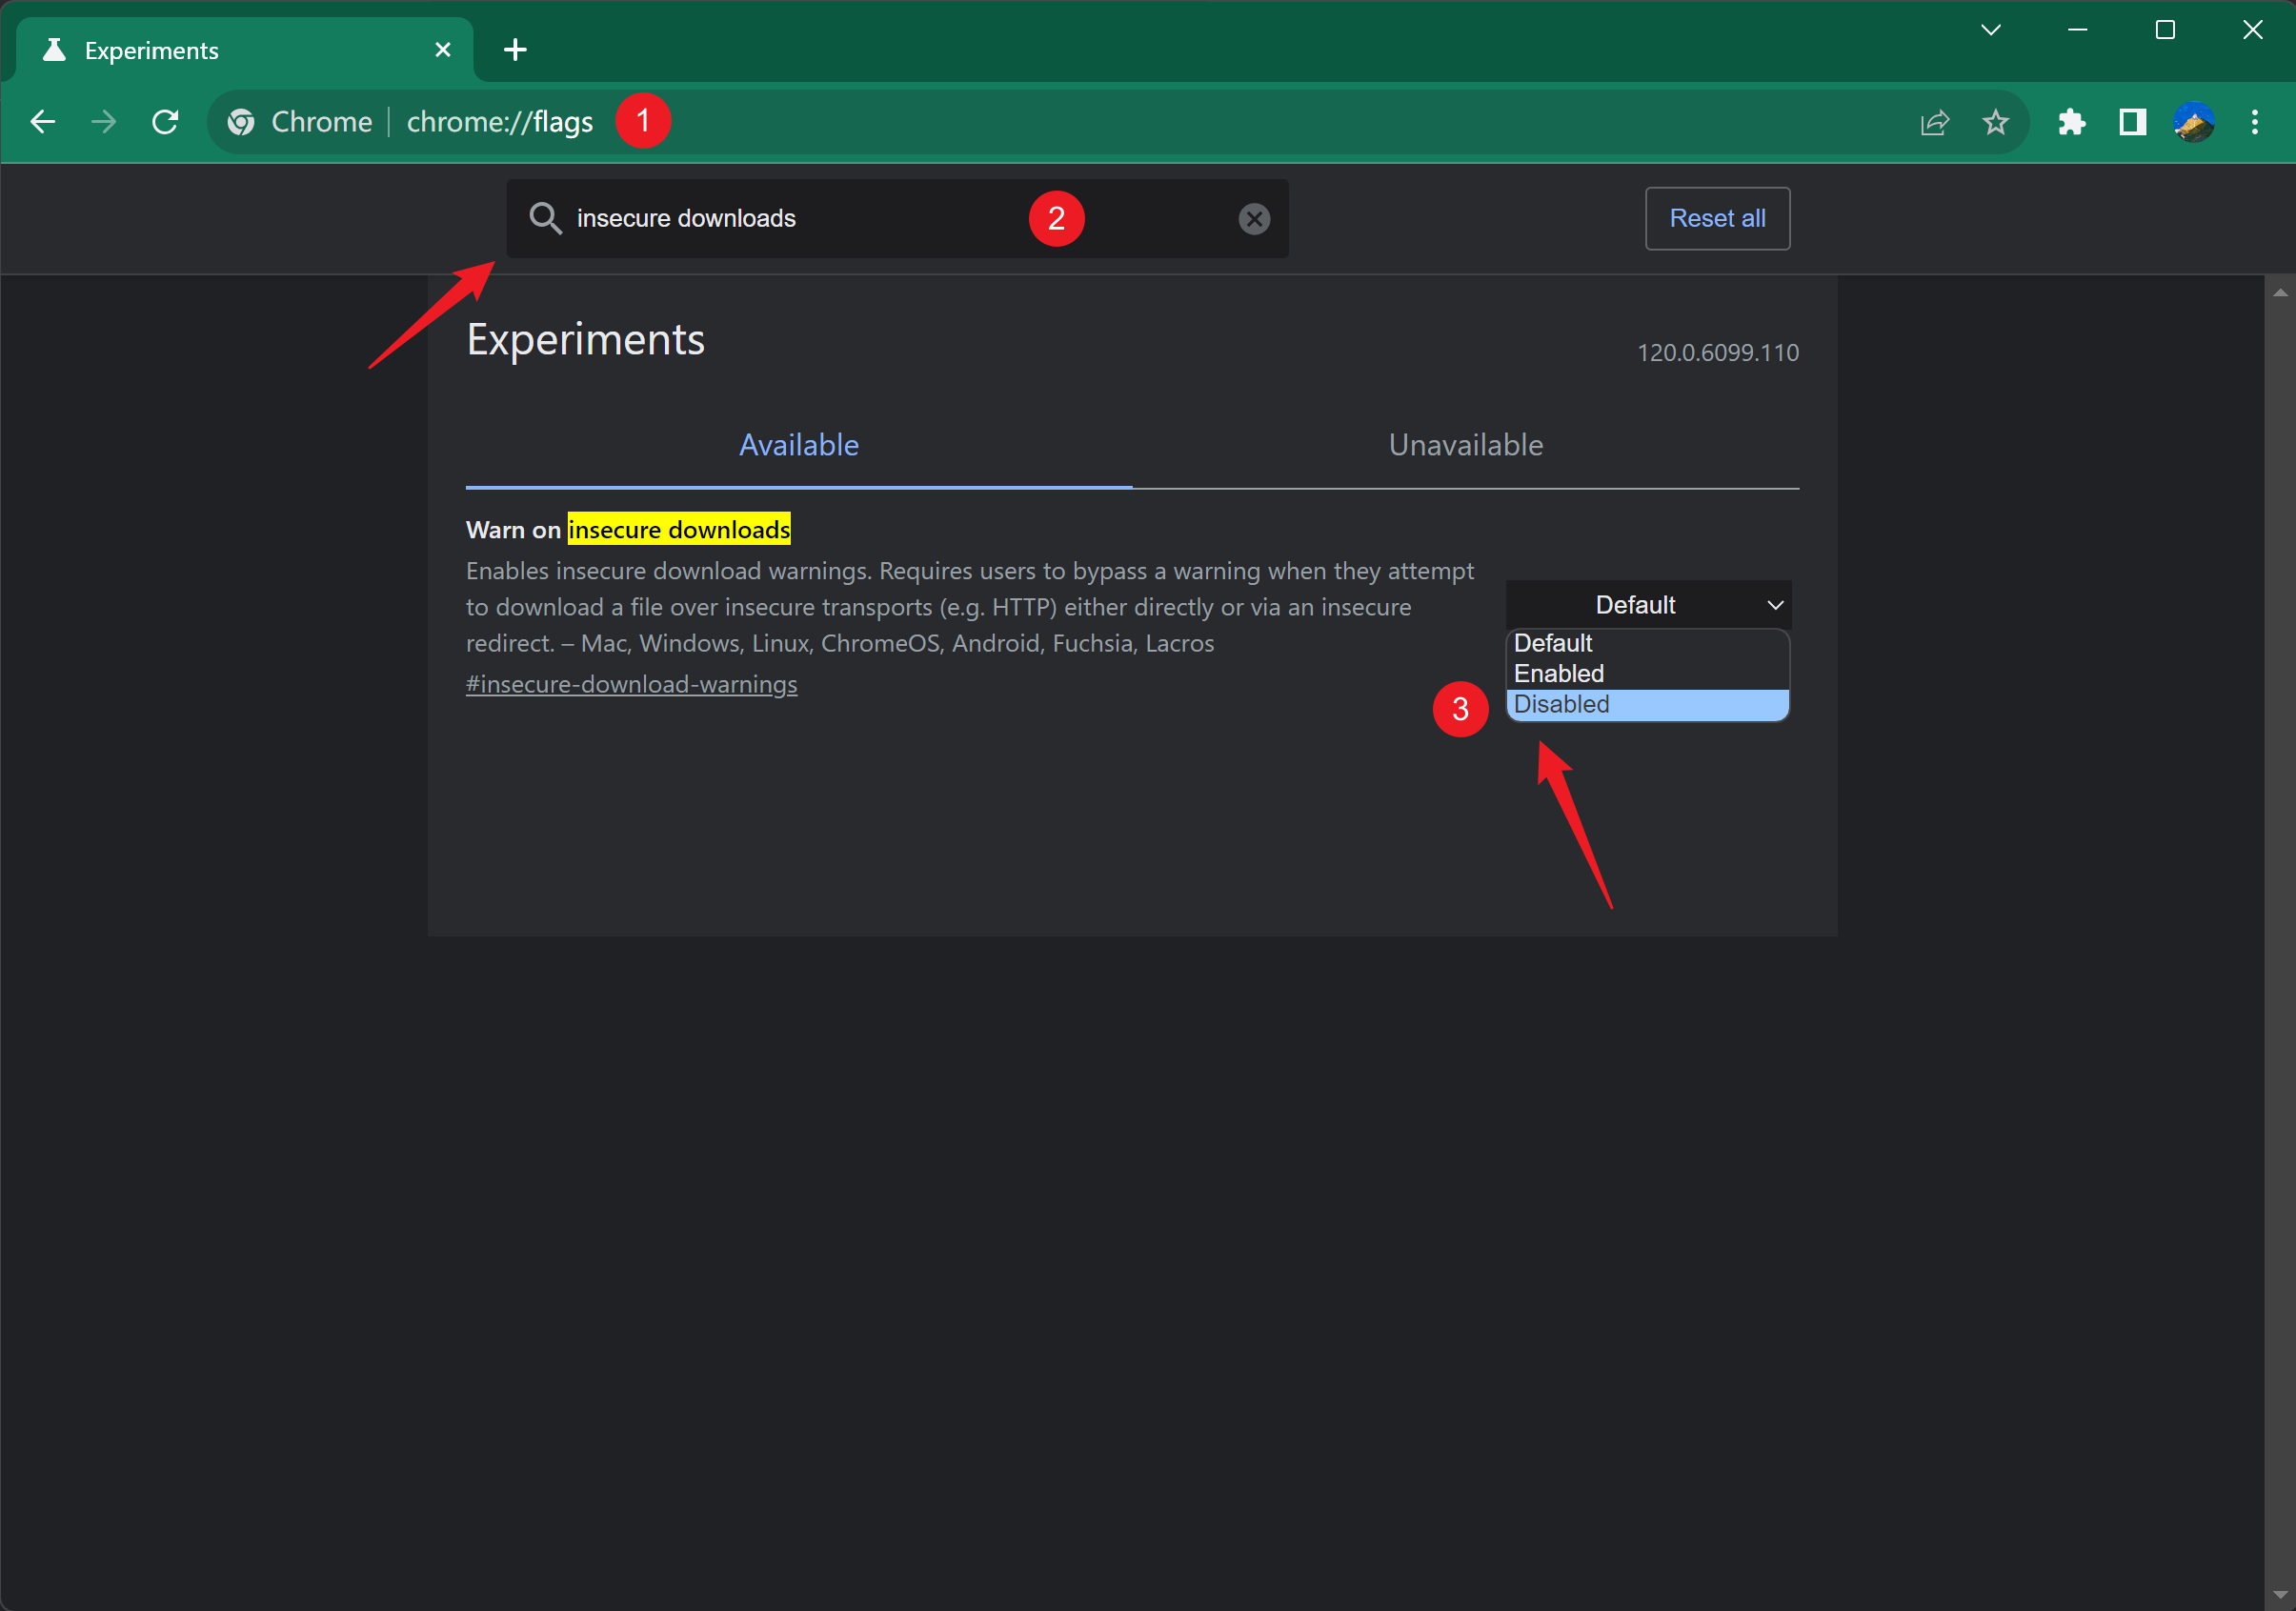The image size is (2296, 1611).
Task: Open the Extensions puzzle icon
Action: pos(2071,122)
